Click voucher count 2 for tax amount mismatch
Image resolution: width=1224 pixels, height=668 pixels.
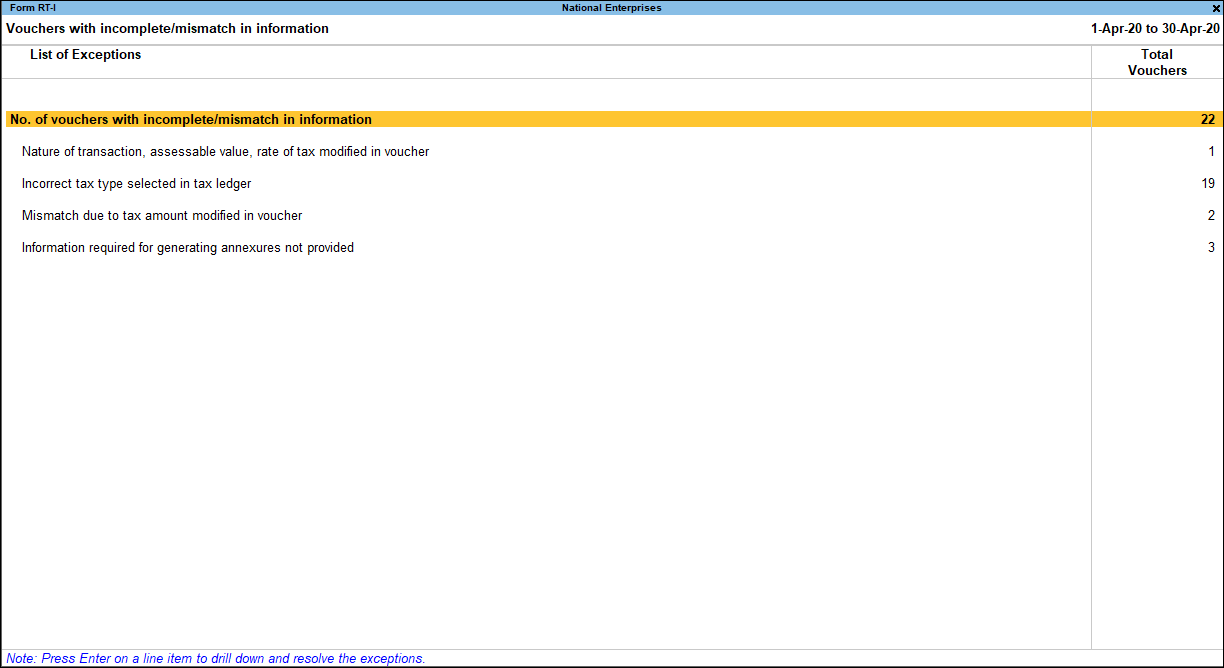pos(1211,216)
